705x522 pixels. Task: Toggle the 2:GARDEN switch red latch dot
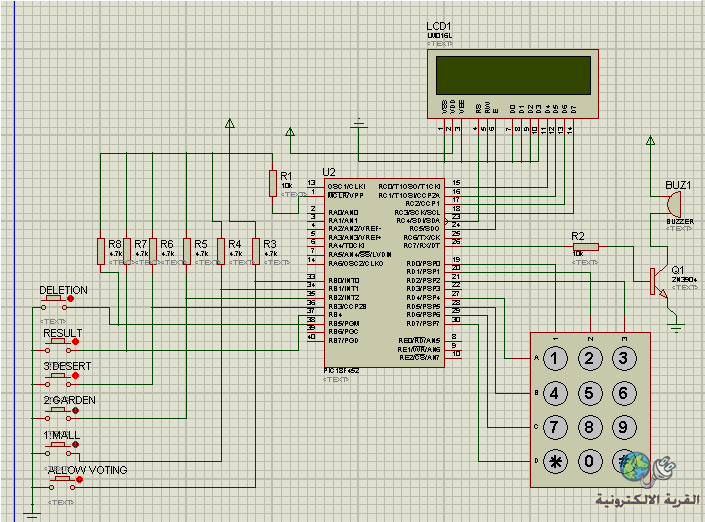[76, 410]
